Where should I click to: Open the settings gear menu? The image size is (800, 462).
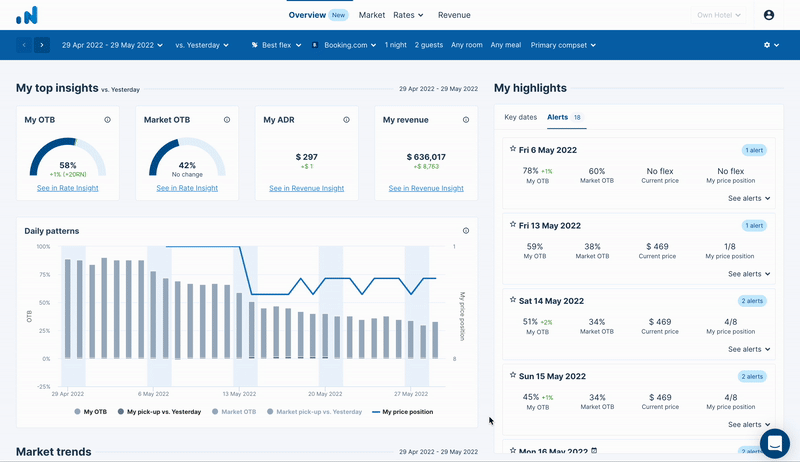771,45
